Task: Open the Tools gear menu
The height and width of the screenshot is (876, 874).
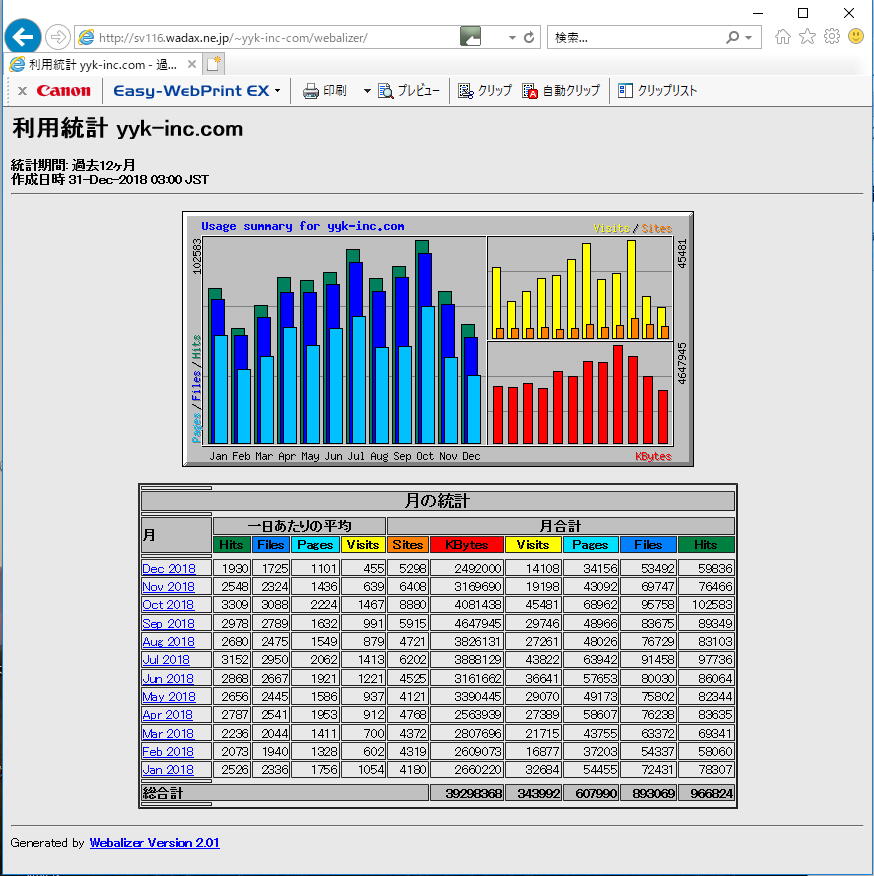Action: pyautogui.click(x=832, y=37)
